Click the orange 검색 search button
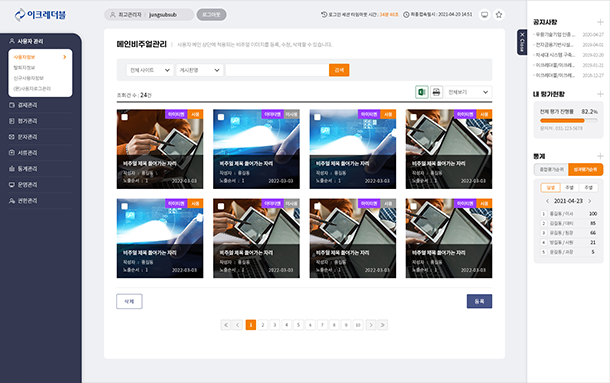 pyautogui.click(x=339, y=70)
